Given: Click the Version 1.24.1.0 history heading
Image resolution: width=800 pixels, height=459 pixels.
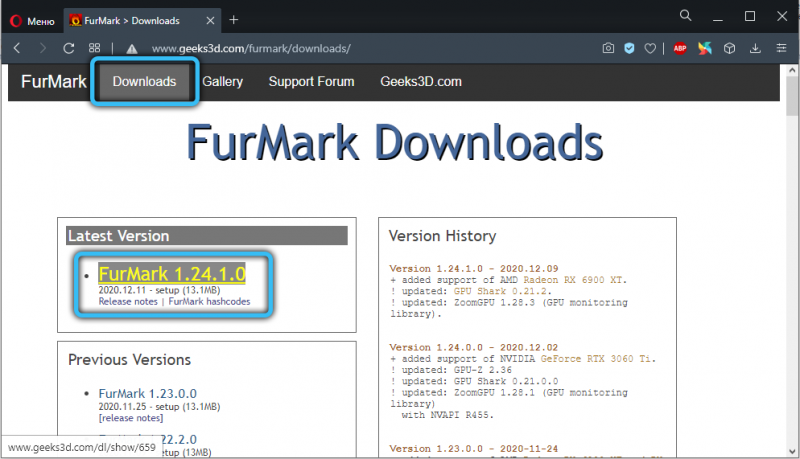Looking at the screenshot, I should coord(473,268).
